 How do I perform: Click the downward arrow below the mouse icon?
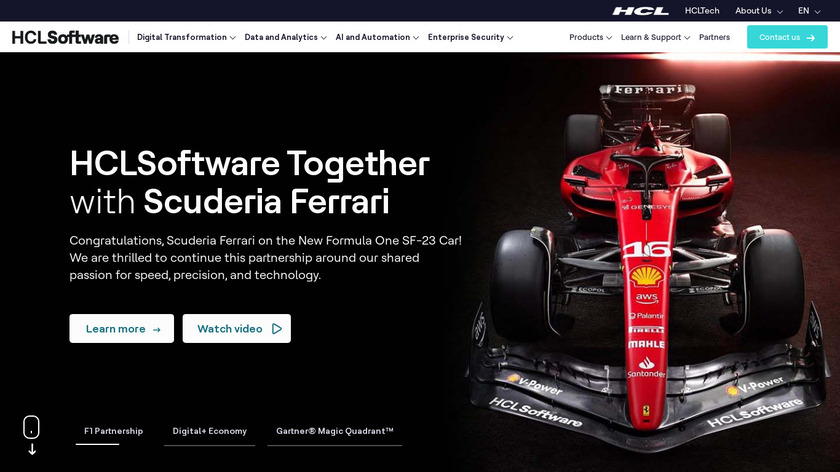[x=32, y=449]
